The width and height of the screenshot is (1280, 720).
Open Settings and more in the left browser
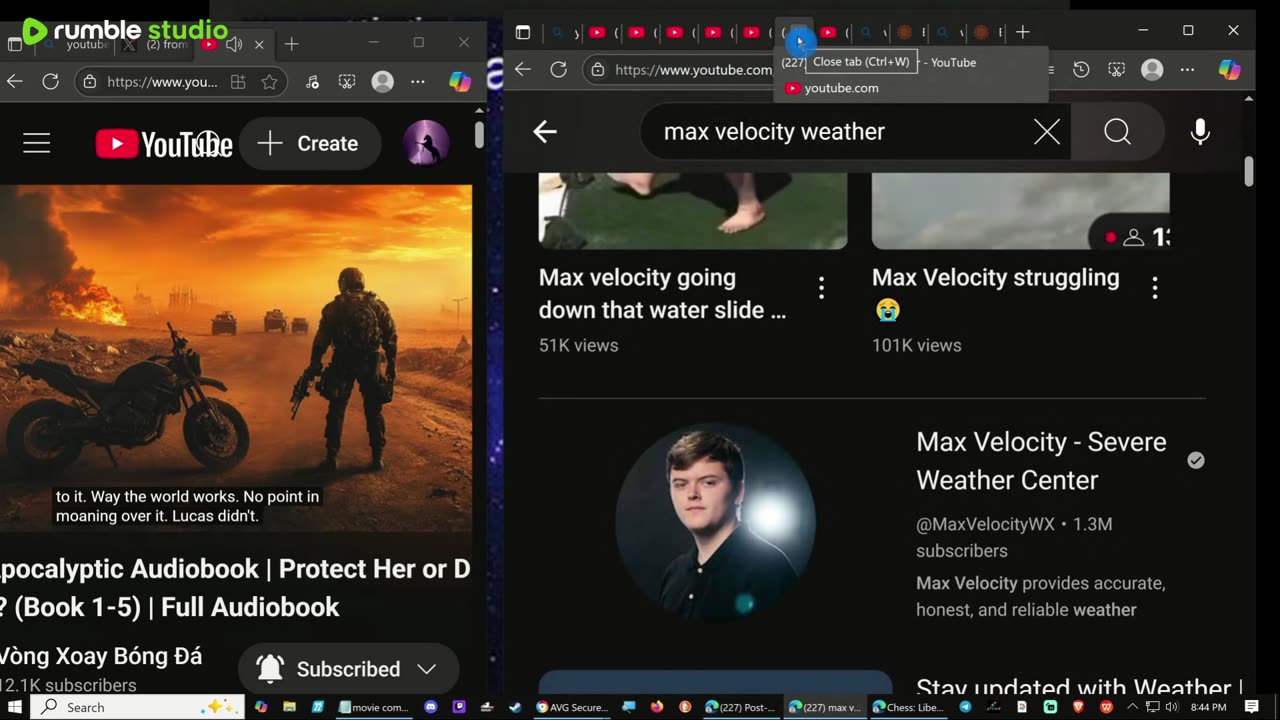point(418,82)
